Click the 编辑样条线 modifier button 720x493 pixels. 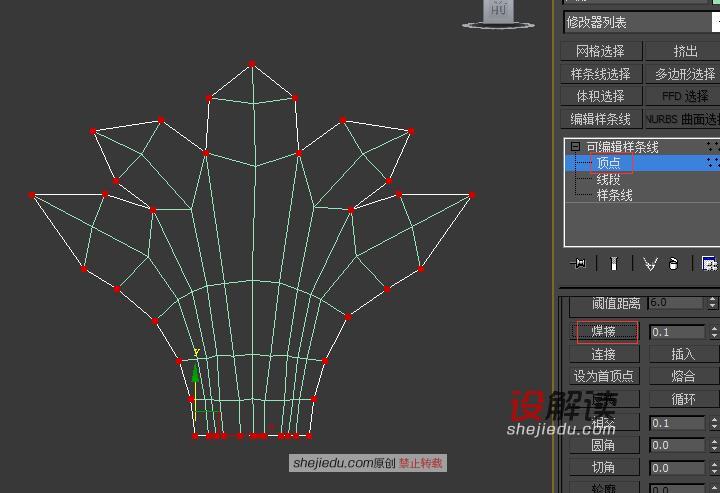click(x=601, y=119)
